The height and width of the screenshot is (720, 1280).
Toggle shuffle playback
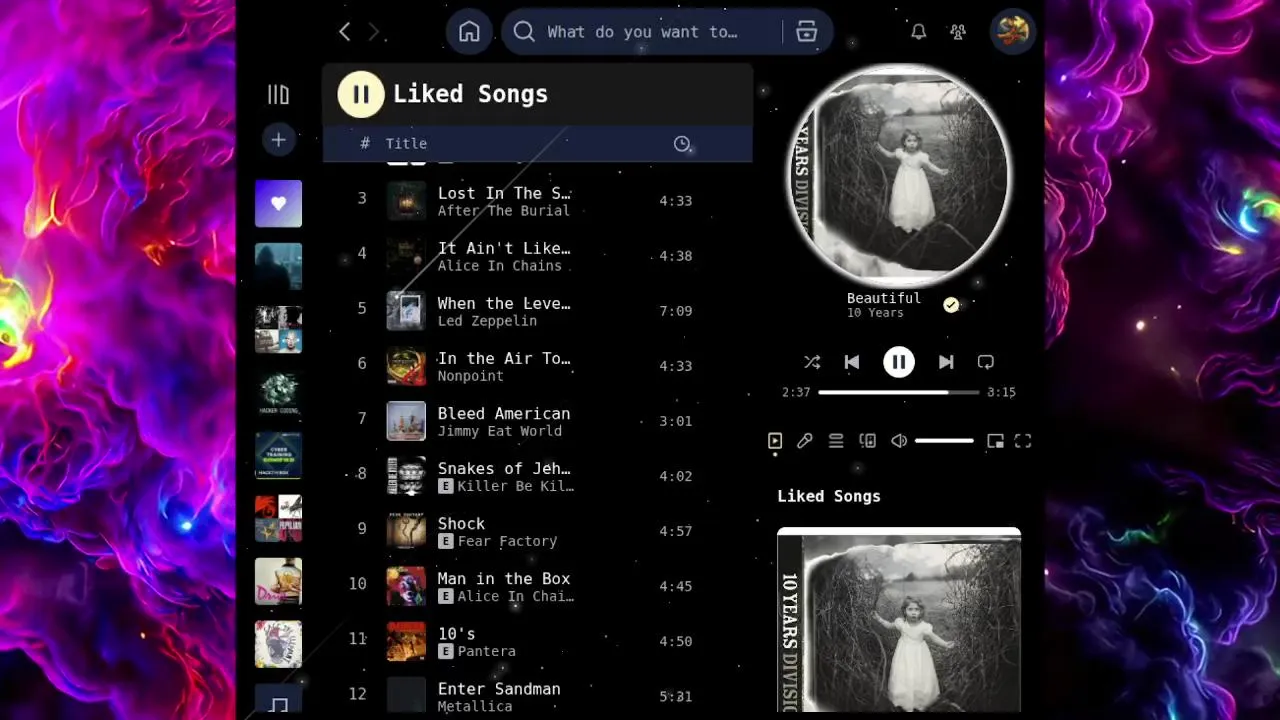[x=812, y=362]
